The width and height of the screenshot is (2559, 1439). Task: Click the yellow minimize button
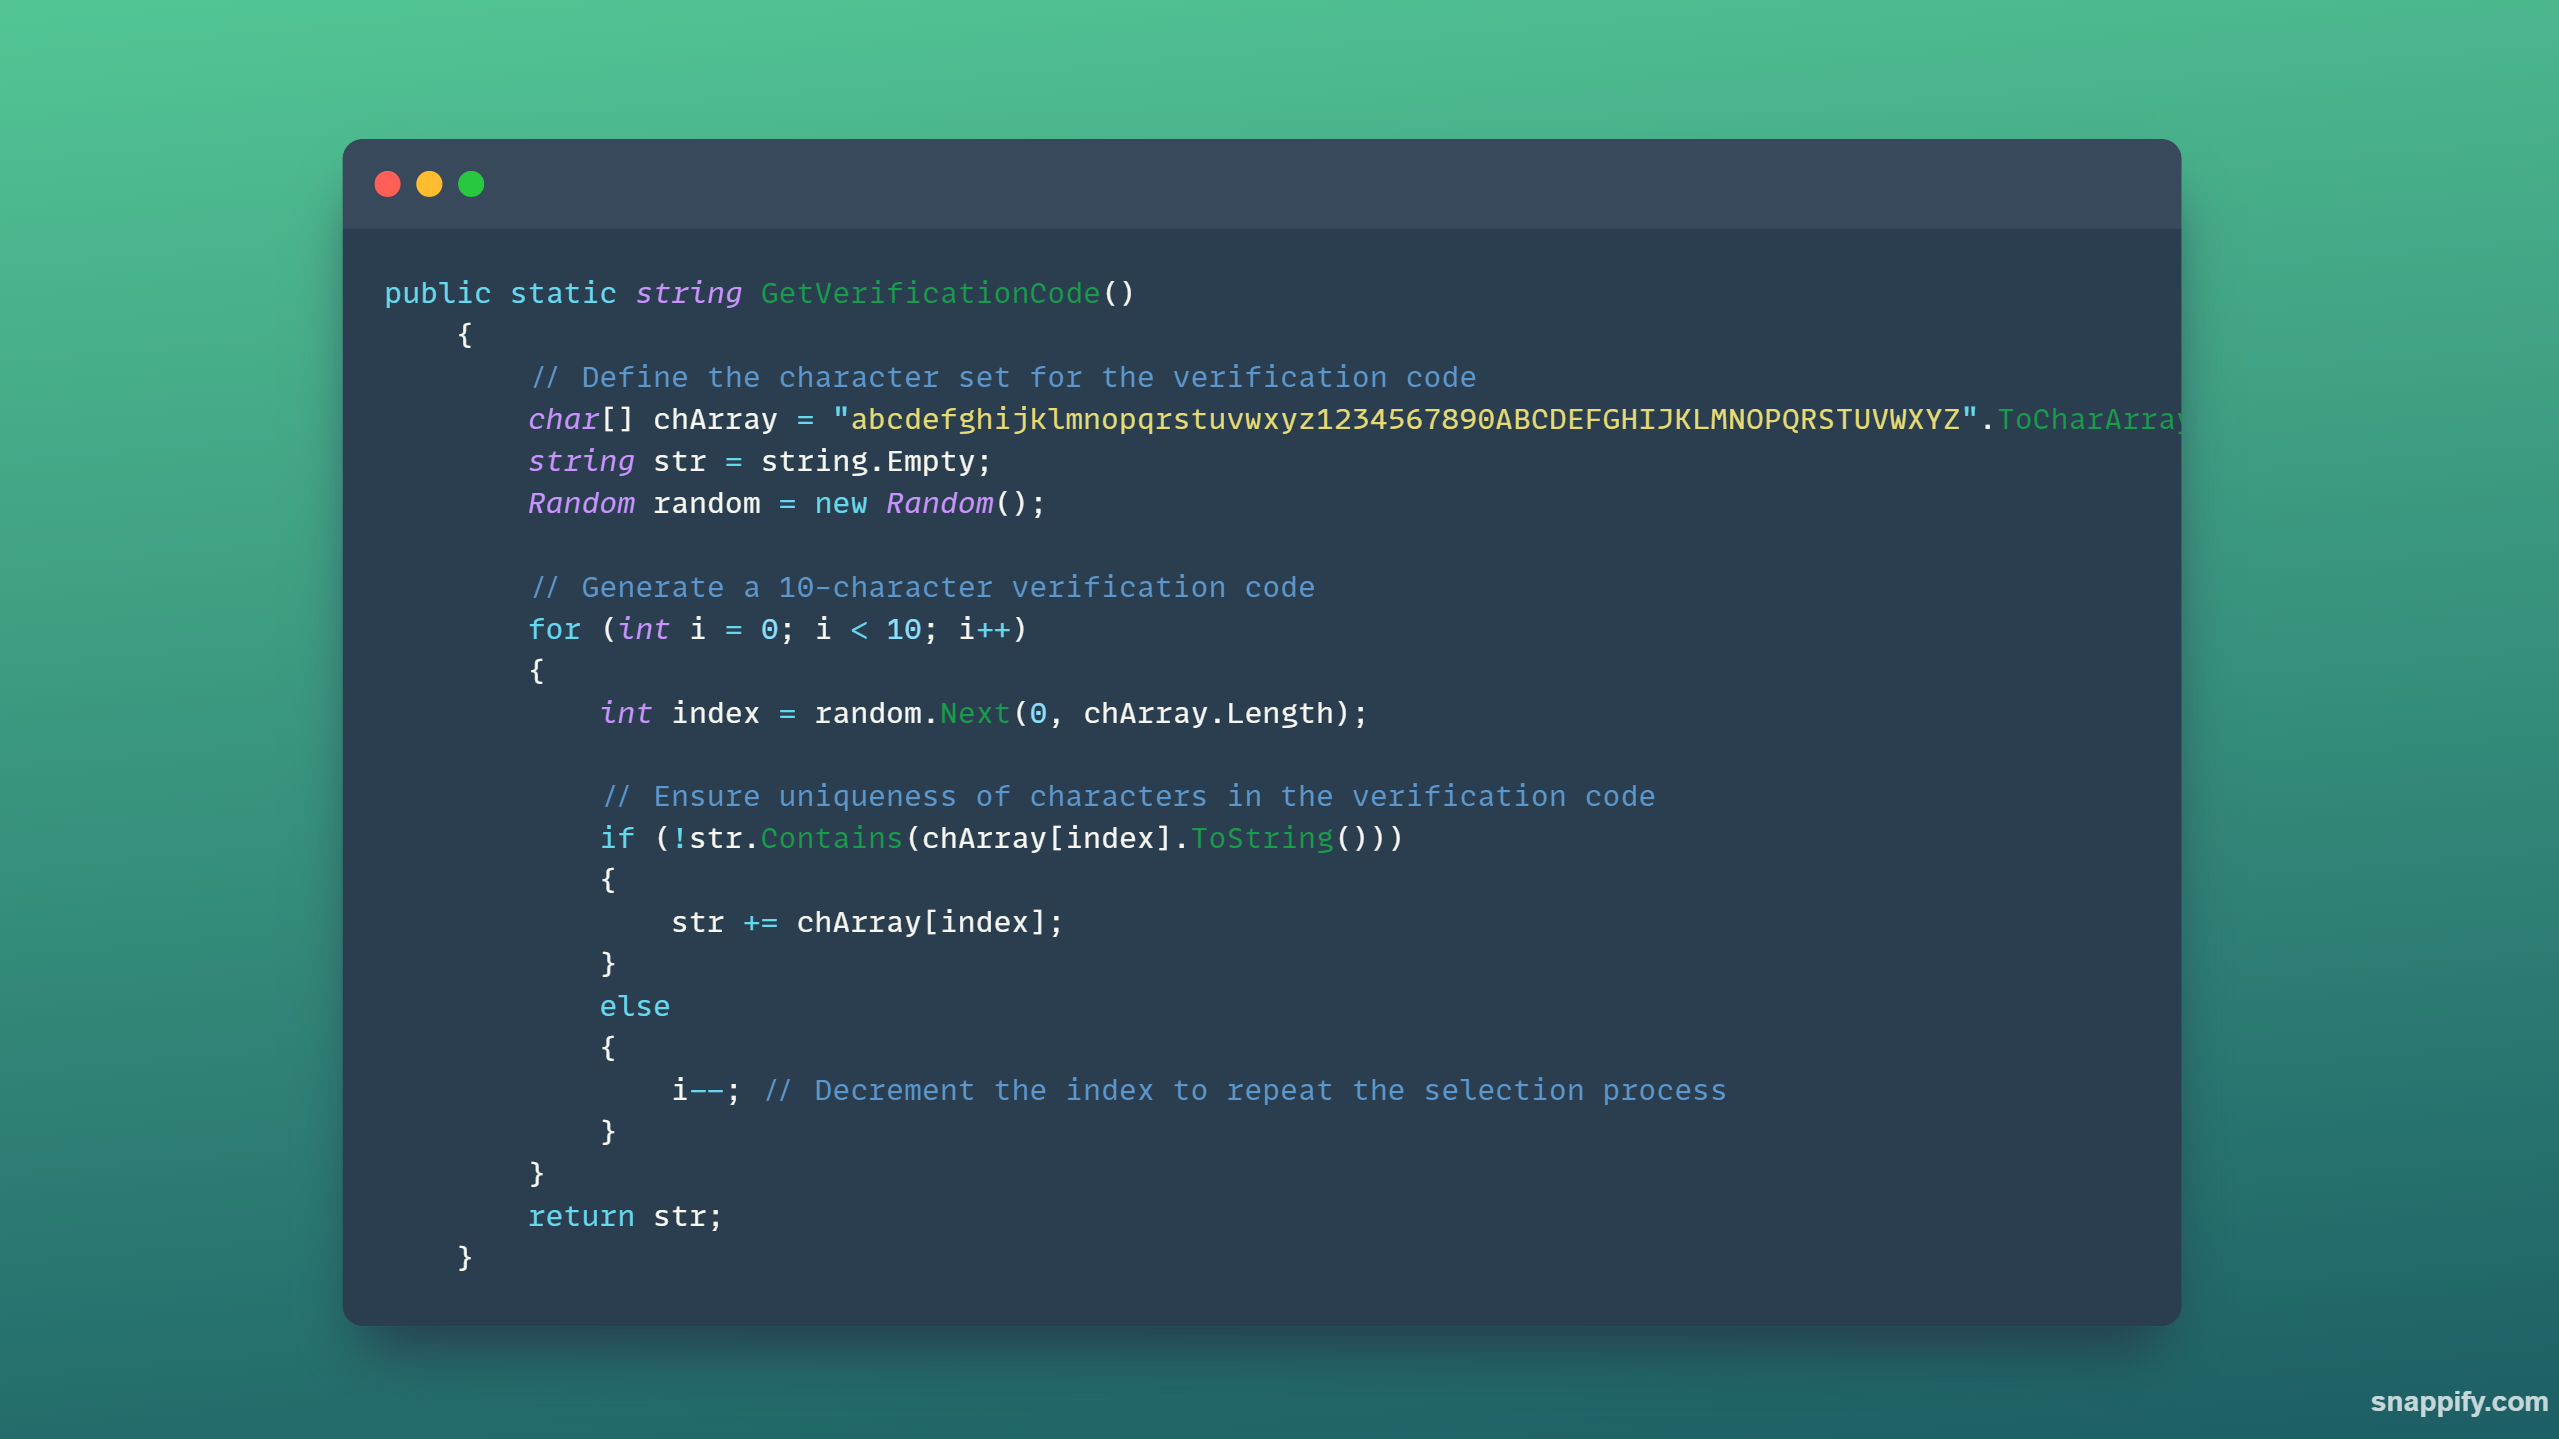click(431, 184)
